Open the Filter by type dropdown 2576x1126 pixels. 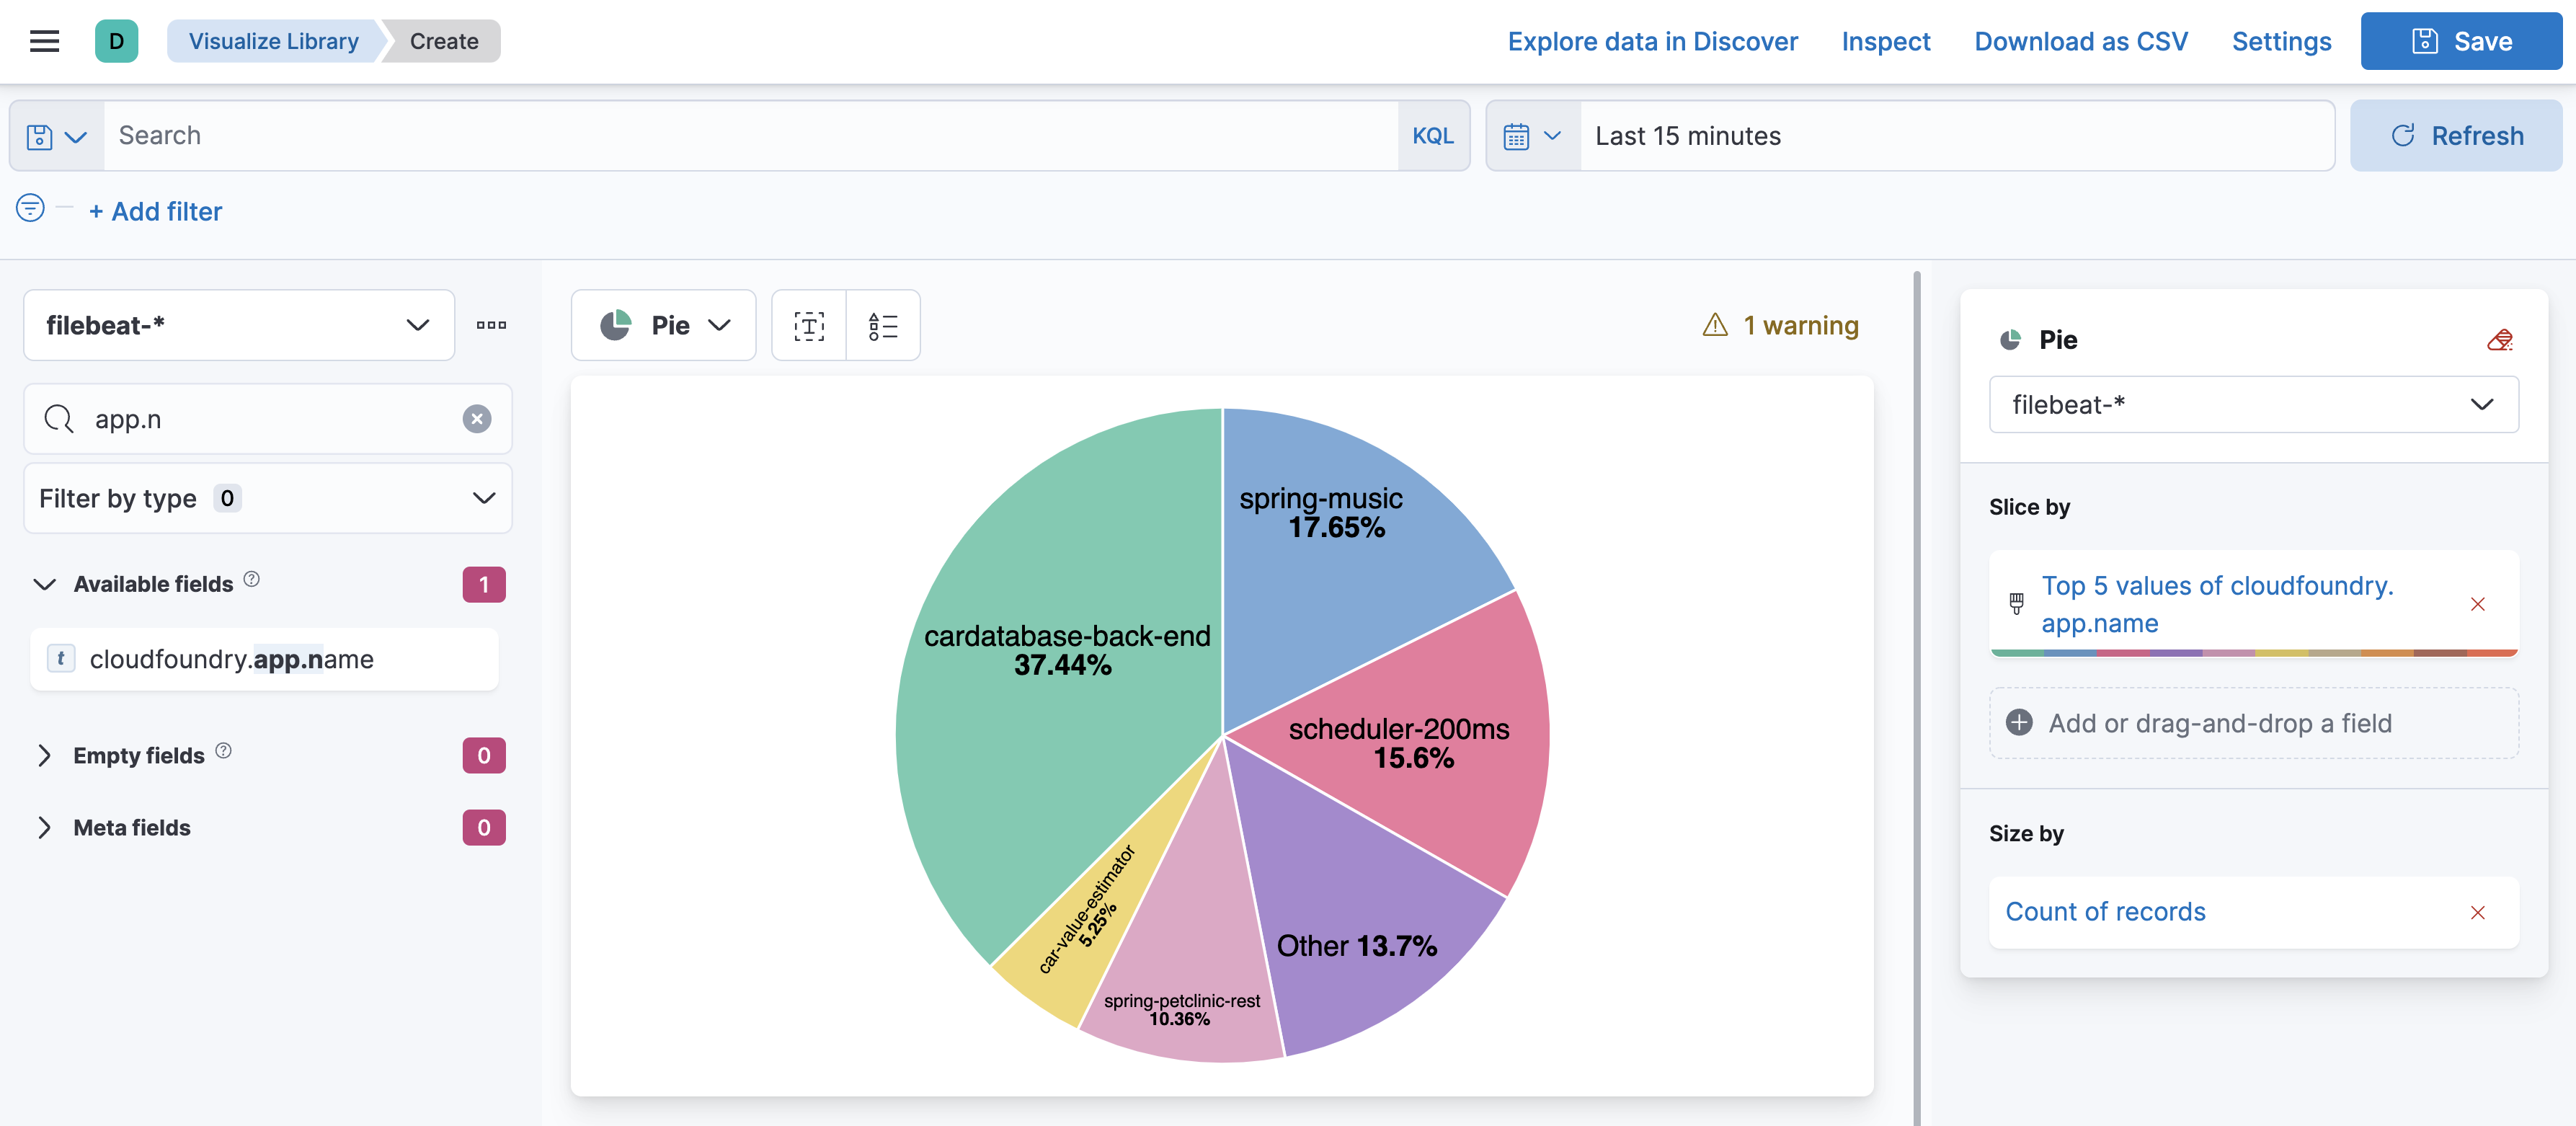pyautogui.click(x=267, y=498)
